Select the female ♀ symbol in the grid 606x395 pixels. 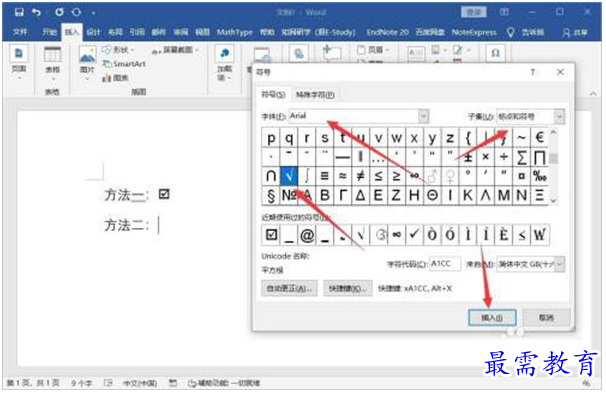pyautogui.click(x=450, y=176)
